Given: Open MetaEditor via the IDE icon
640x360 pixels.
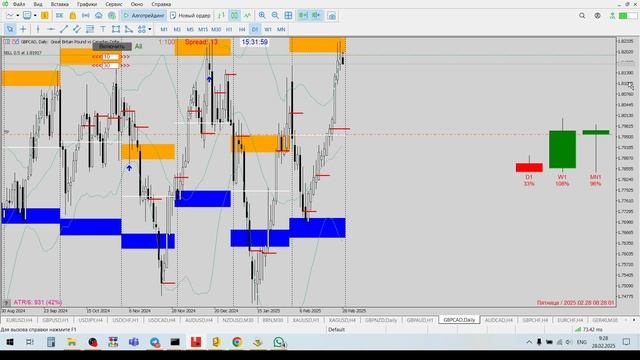Looking at the screenshot, I should click(59, 16).
